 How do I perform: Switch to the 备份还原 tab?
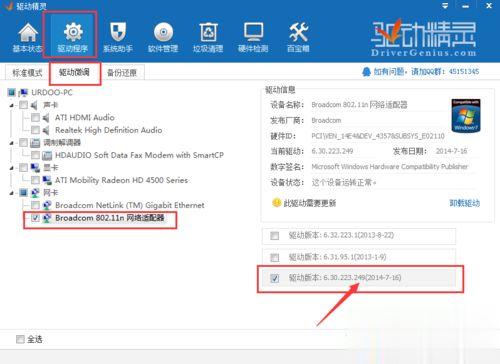point(122,72)
